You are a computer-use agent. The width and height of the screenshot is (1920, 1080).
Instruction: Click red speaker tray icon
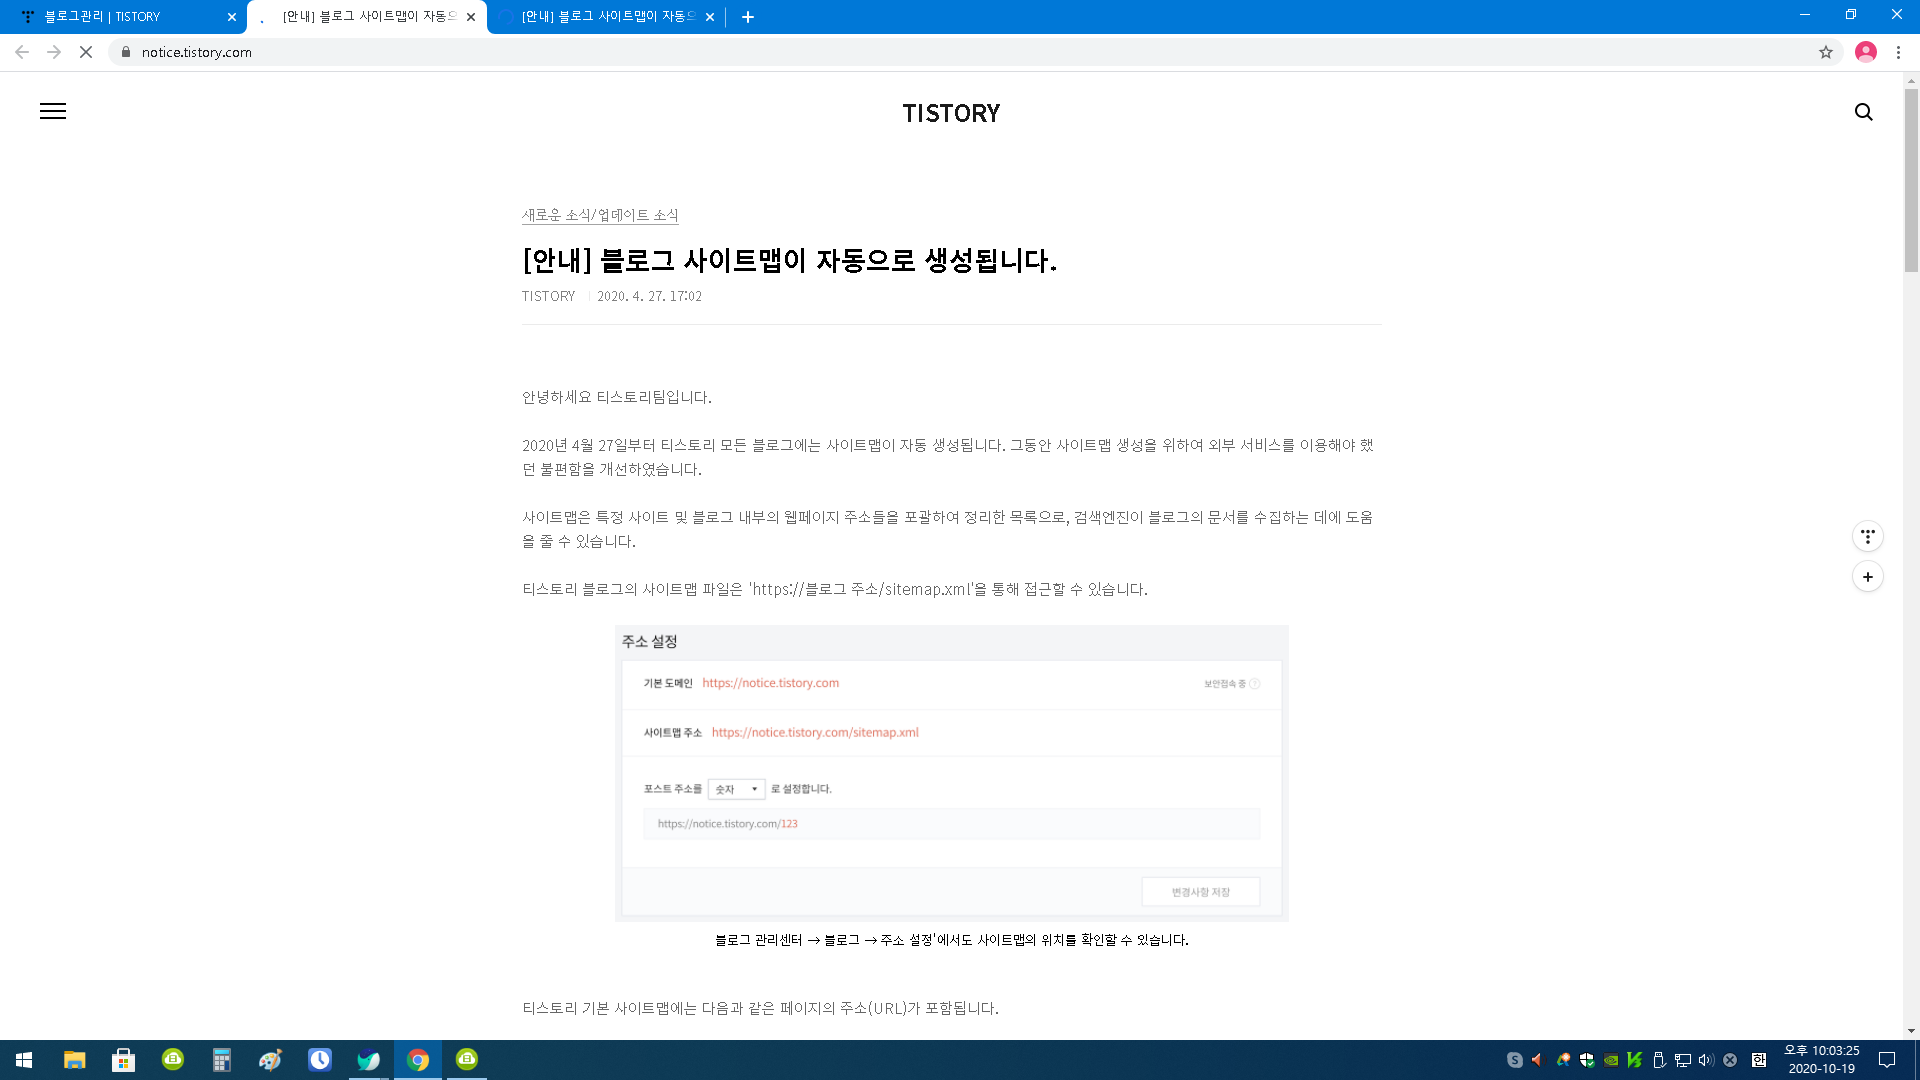coord(1538,1060)
